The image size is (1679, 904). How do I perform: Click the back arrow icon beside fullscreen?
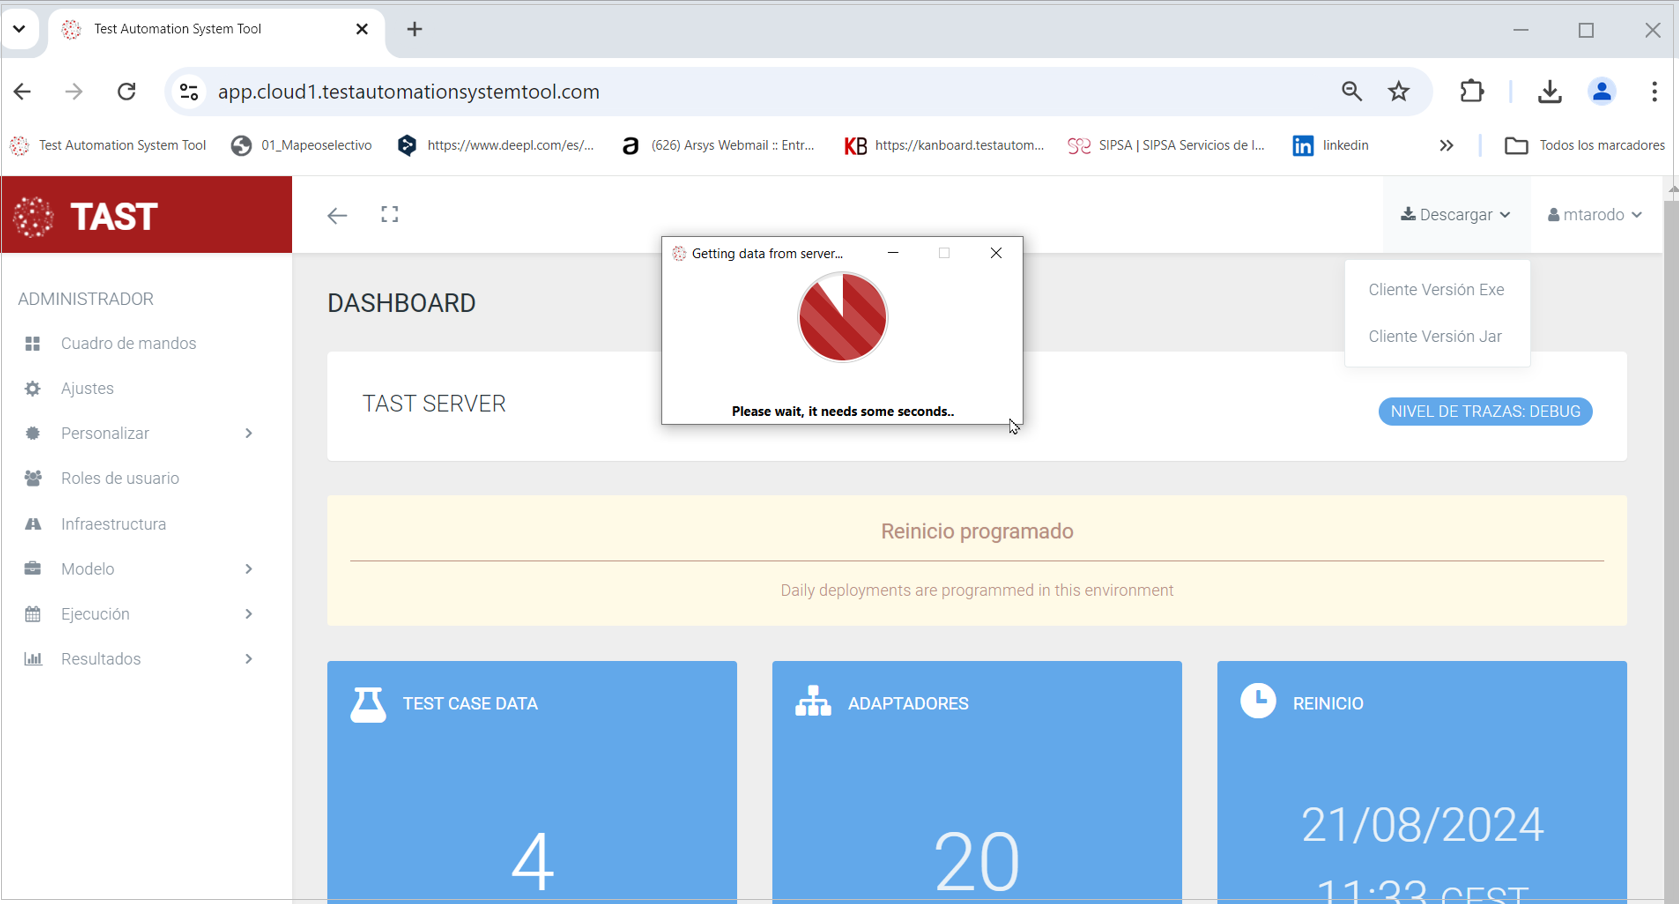tap(337, 215)
